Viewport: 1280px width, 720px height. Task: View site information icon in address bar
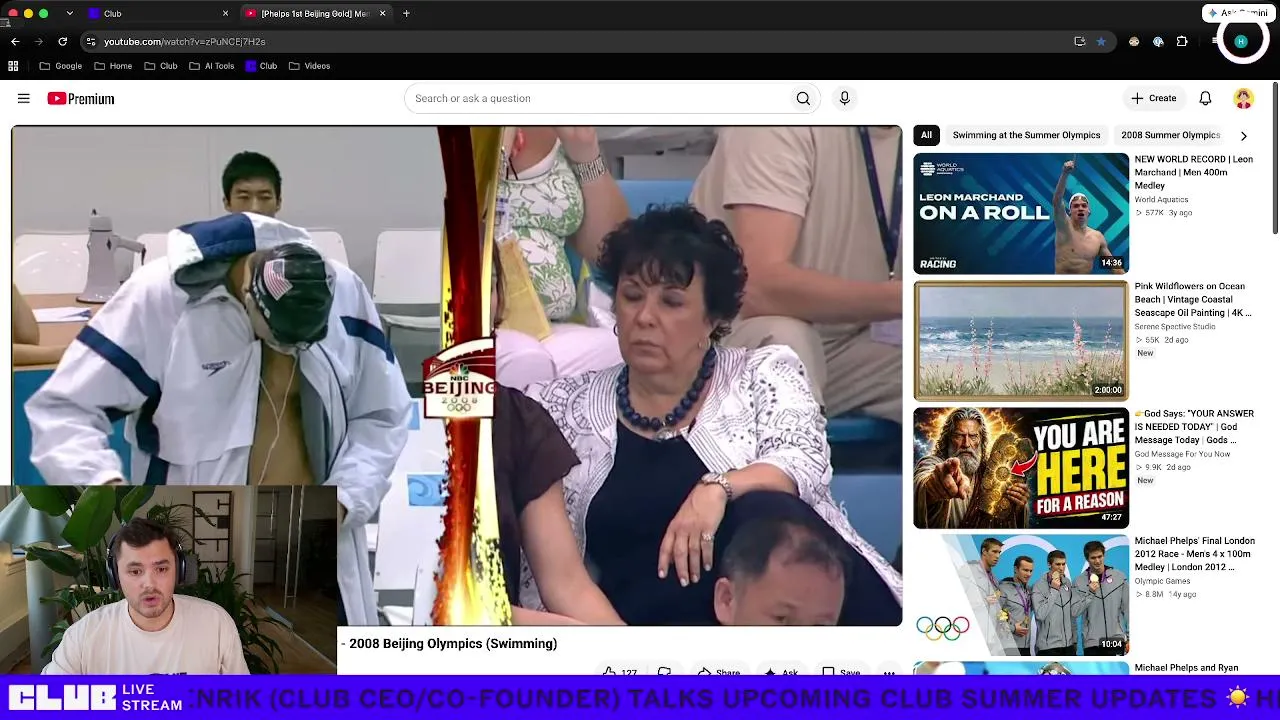[x=91, y=41]
